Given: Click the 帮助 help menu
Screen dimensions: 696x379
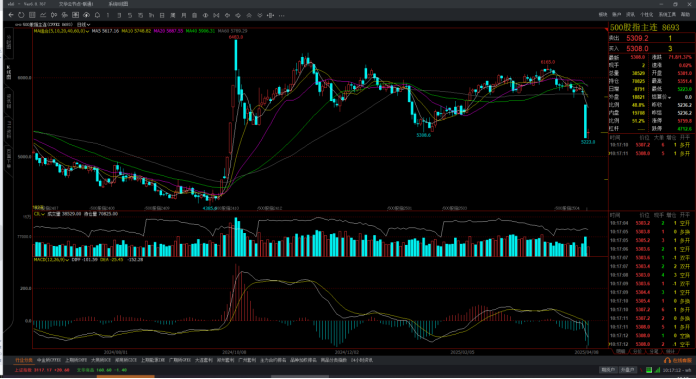Looking at the screenshot, I should click(x=685, y=15).
